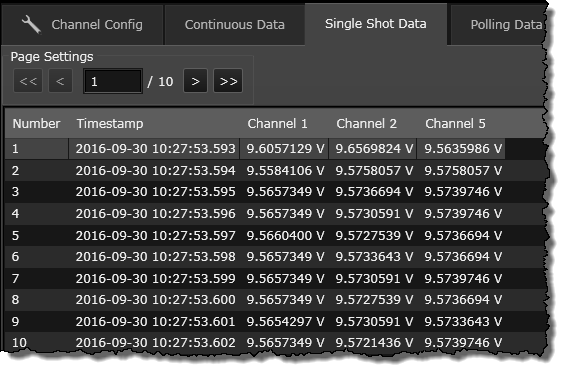The image size is (565, 372).
Task: Click the wrench icon on Channel Config
Action: click(31, 25)
